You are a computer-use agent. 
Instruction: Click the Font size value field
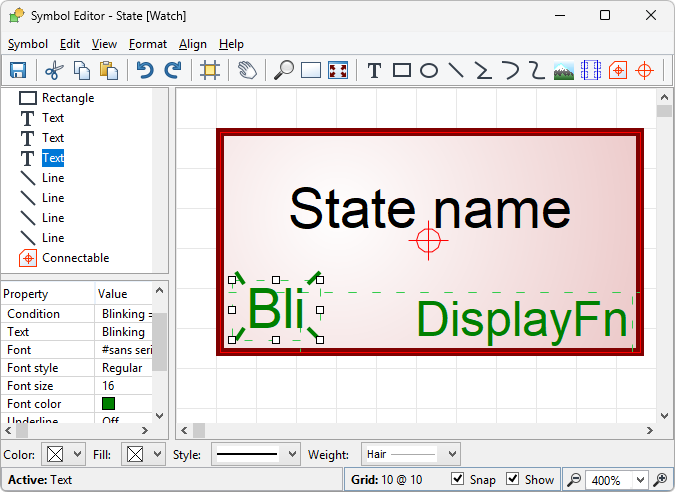click(x=124, y=386)
